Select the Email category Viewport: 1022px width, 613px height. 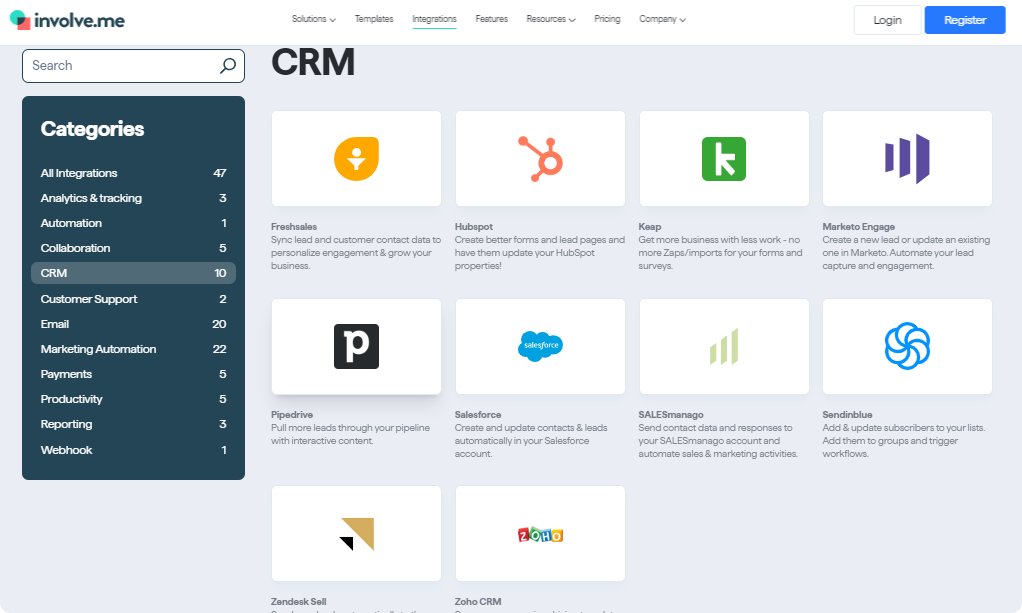[x=133, y=324]
